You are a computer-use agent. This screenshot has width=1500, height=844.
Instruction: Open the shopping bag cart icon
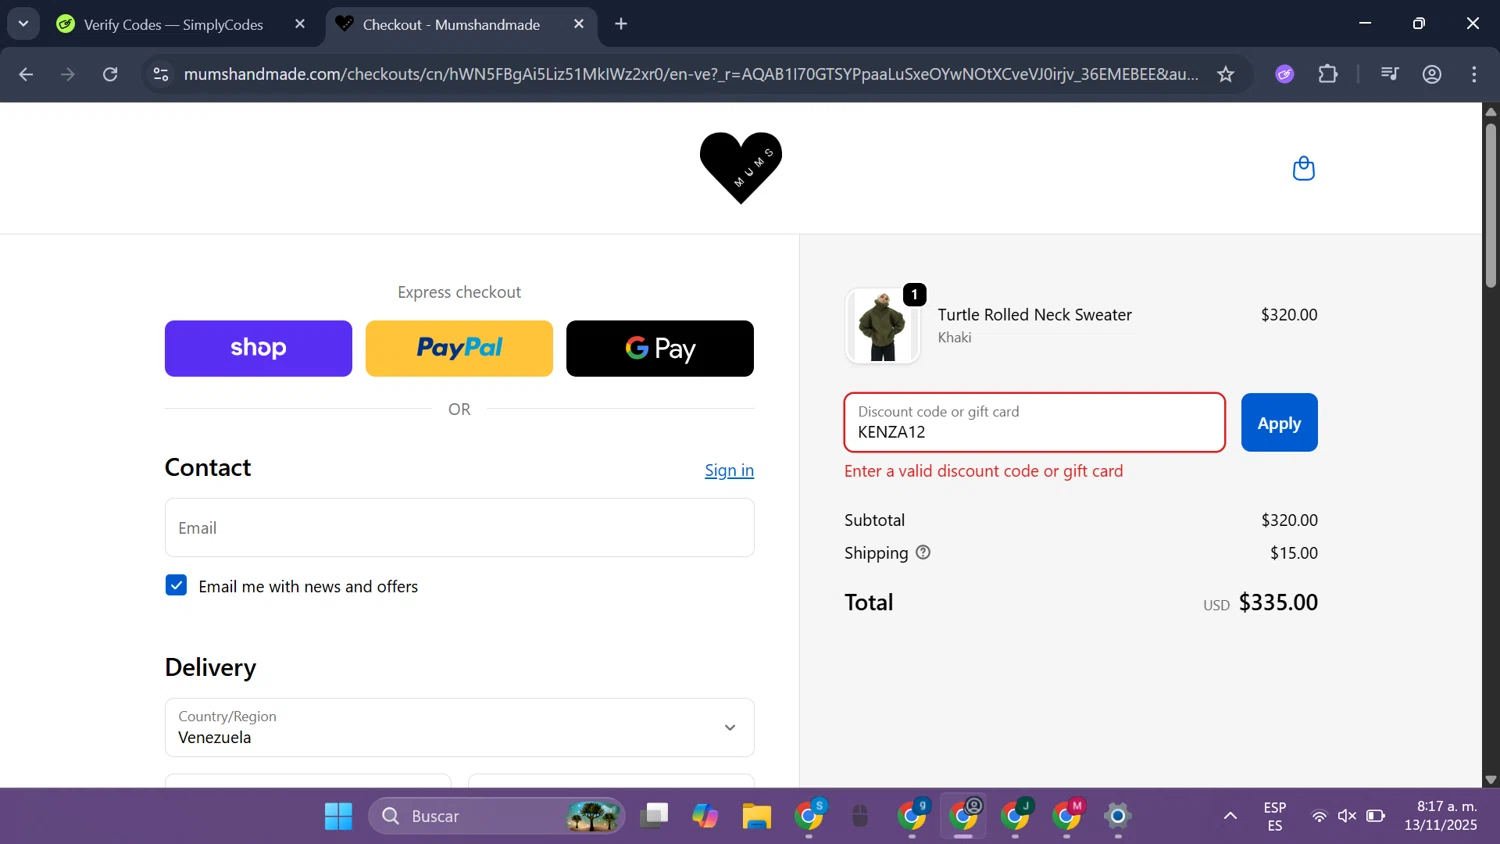point(1303,168)
